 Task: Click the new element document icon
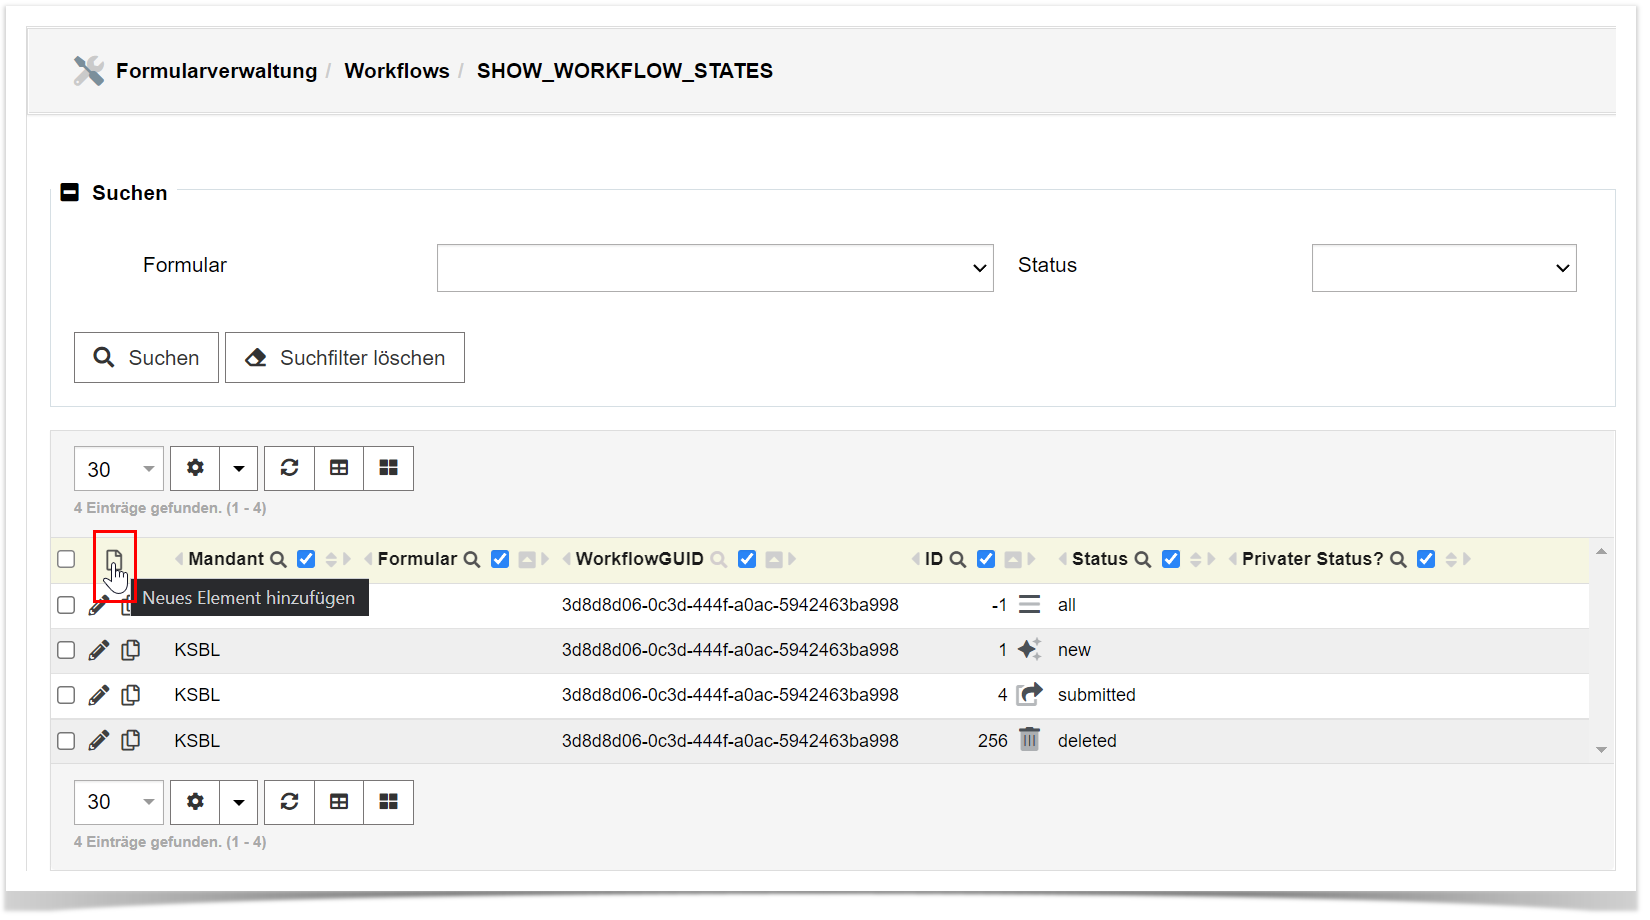pyautogui.click(x=114, y=560)
